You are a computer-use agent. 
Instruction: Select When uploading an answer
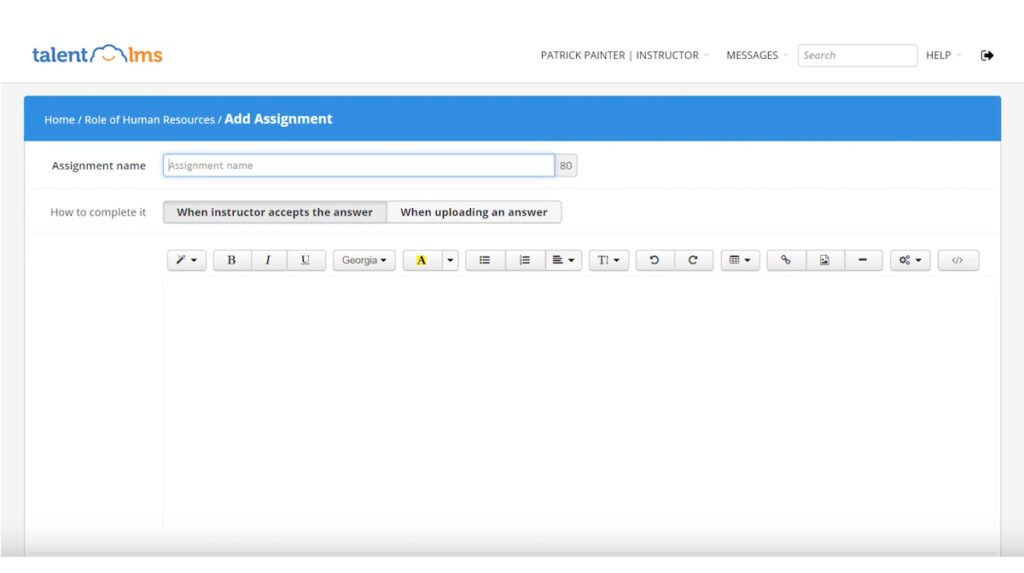(474, 212)
